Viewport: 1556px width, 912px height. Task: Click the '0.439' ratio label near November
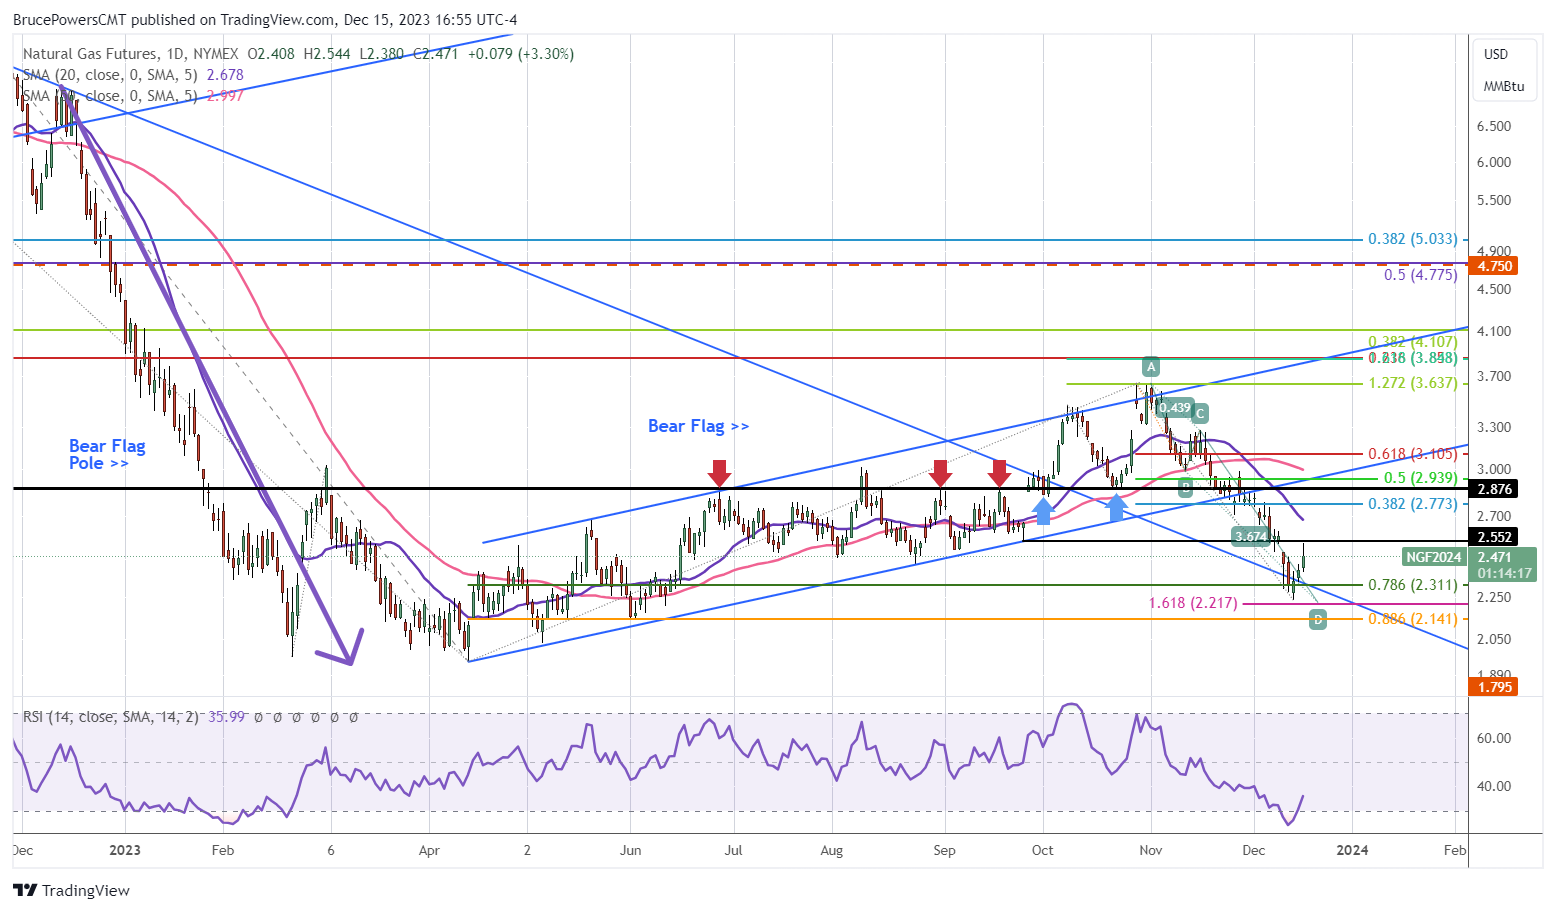pos(1175,408)
